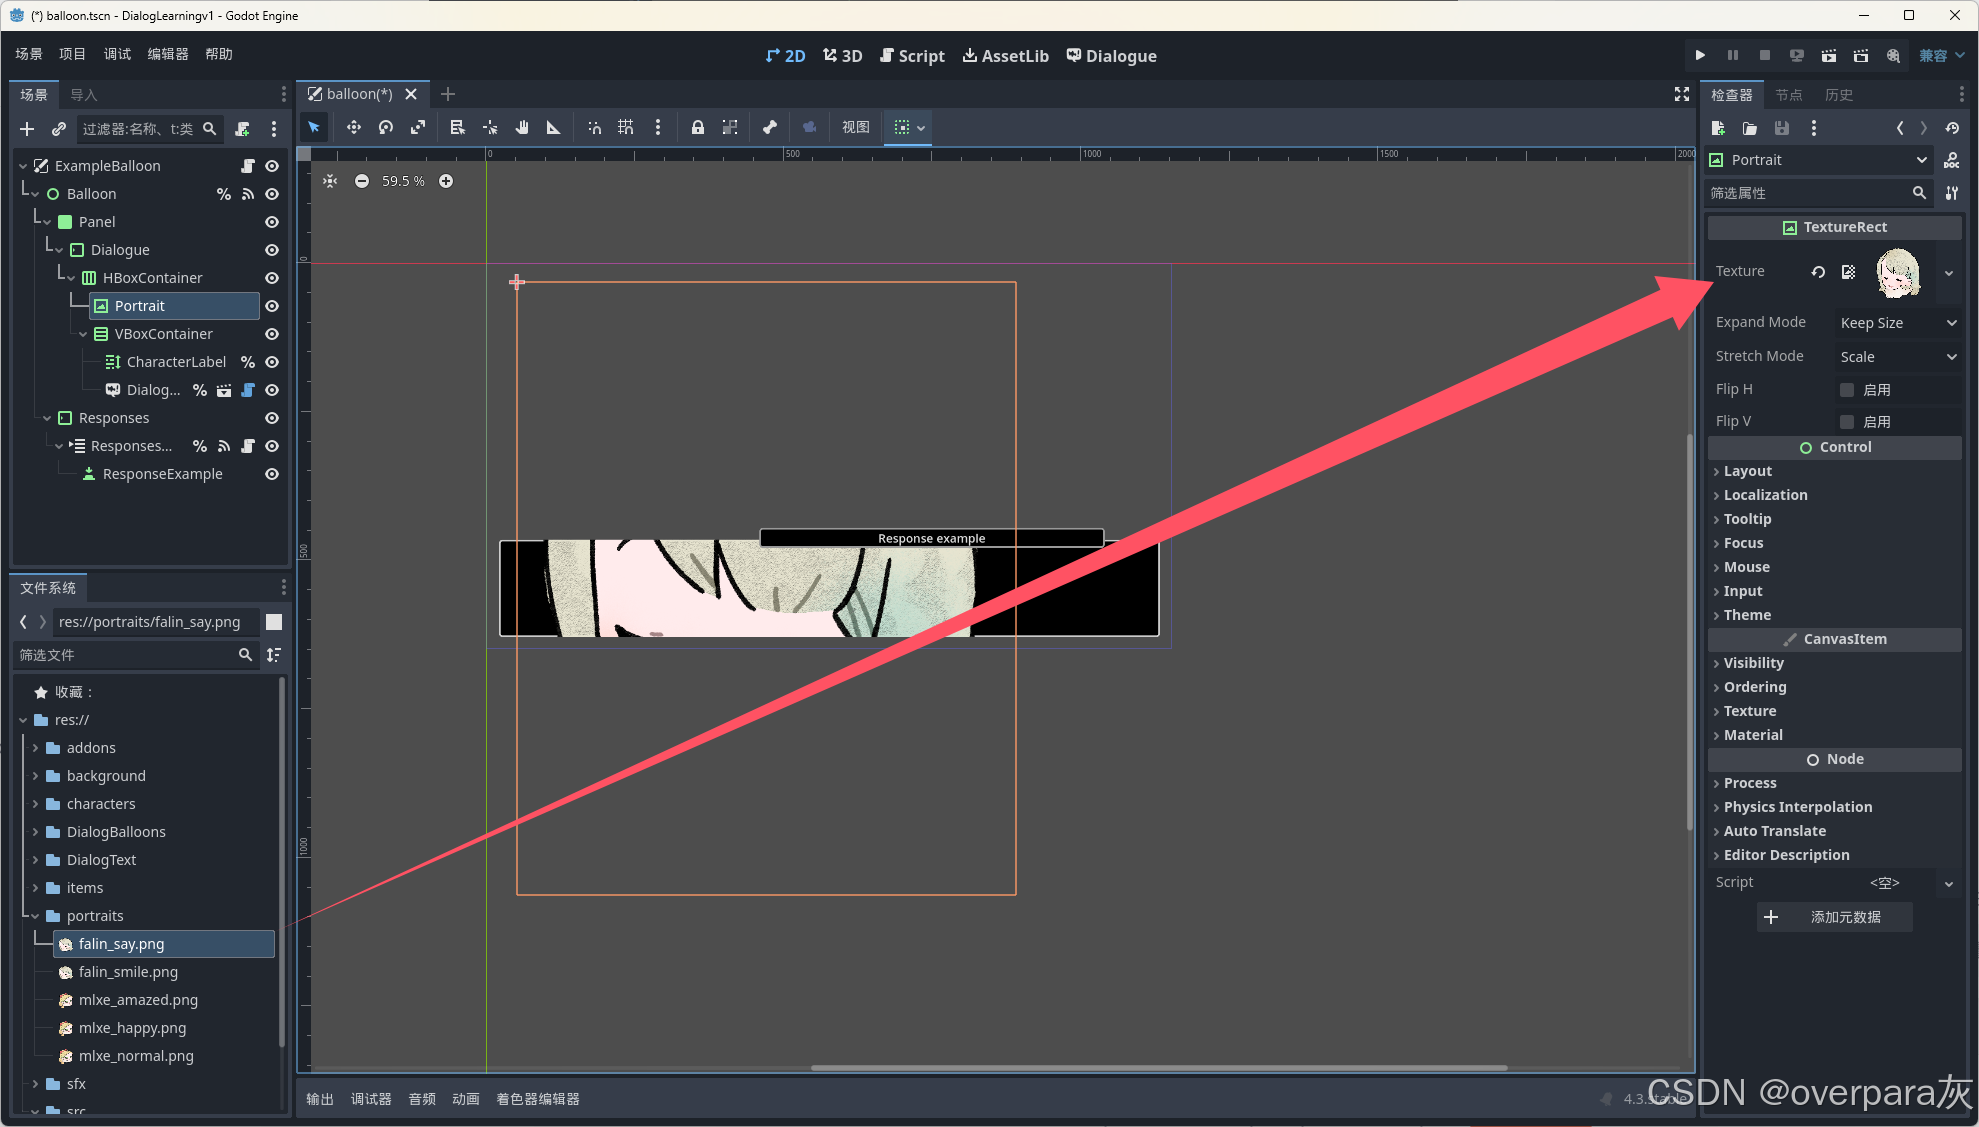Open the 调试 menu
This screenshot has width=1979, height=1127.
click(117, 54)
